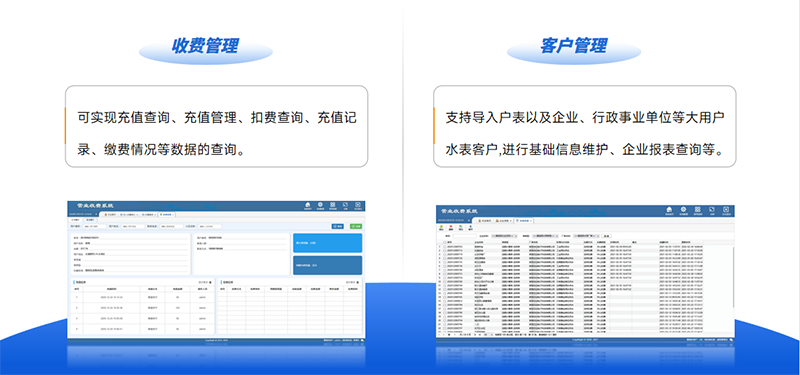Click the red delete icon in the customer toolbar
The image size is (800, 375).
[451, 227]
